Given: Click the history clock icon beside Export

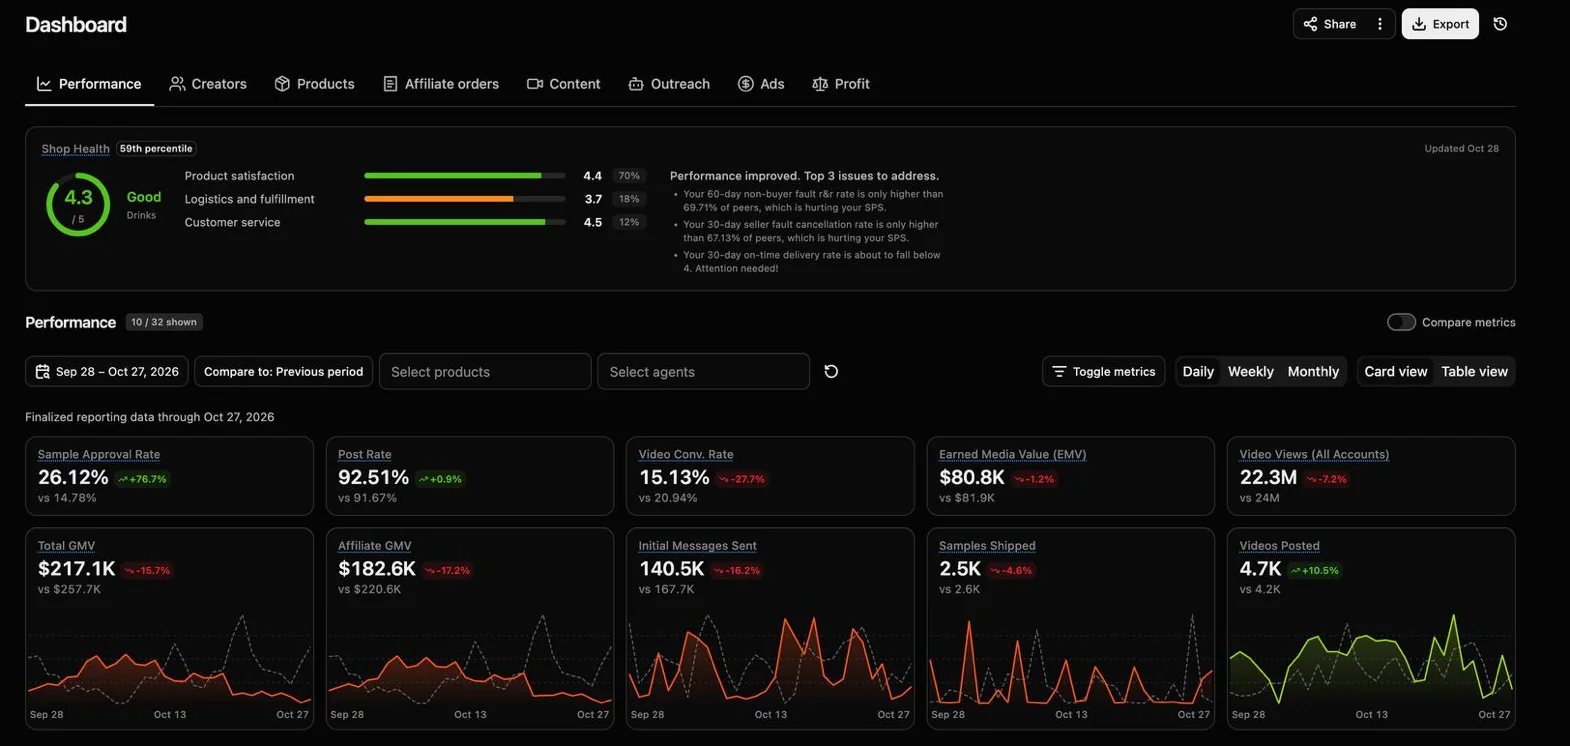Looking at the screenshot, I should click(x=1500, y=24).
